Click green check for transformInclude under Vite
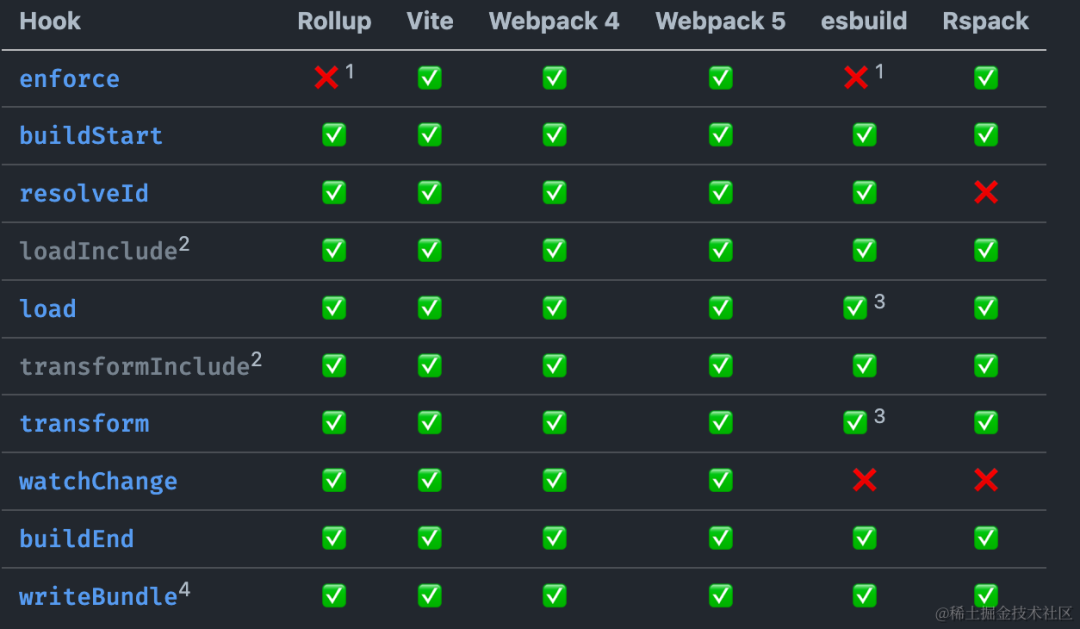1080x629 pixels. (x=430, y=365)
